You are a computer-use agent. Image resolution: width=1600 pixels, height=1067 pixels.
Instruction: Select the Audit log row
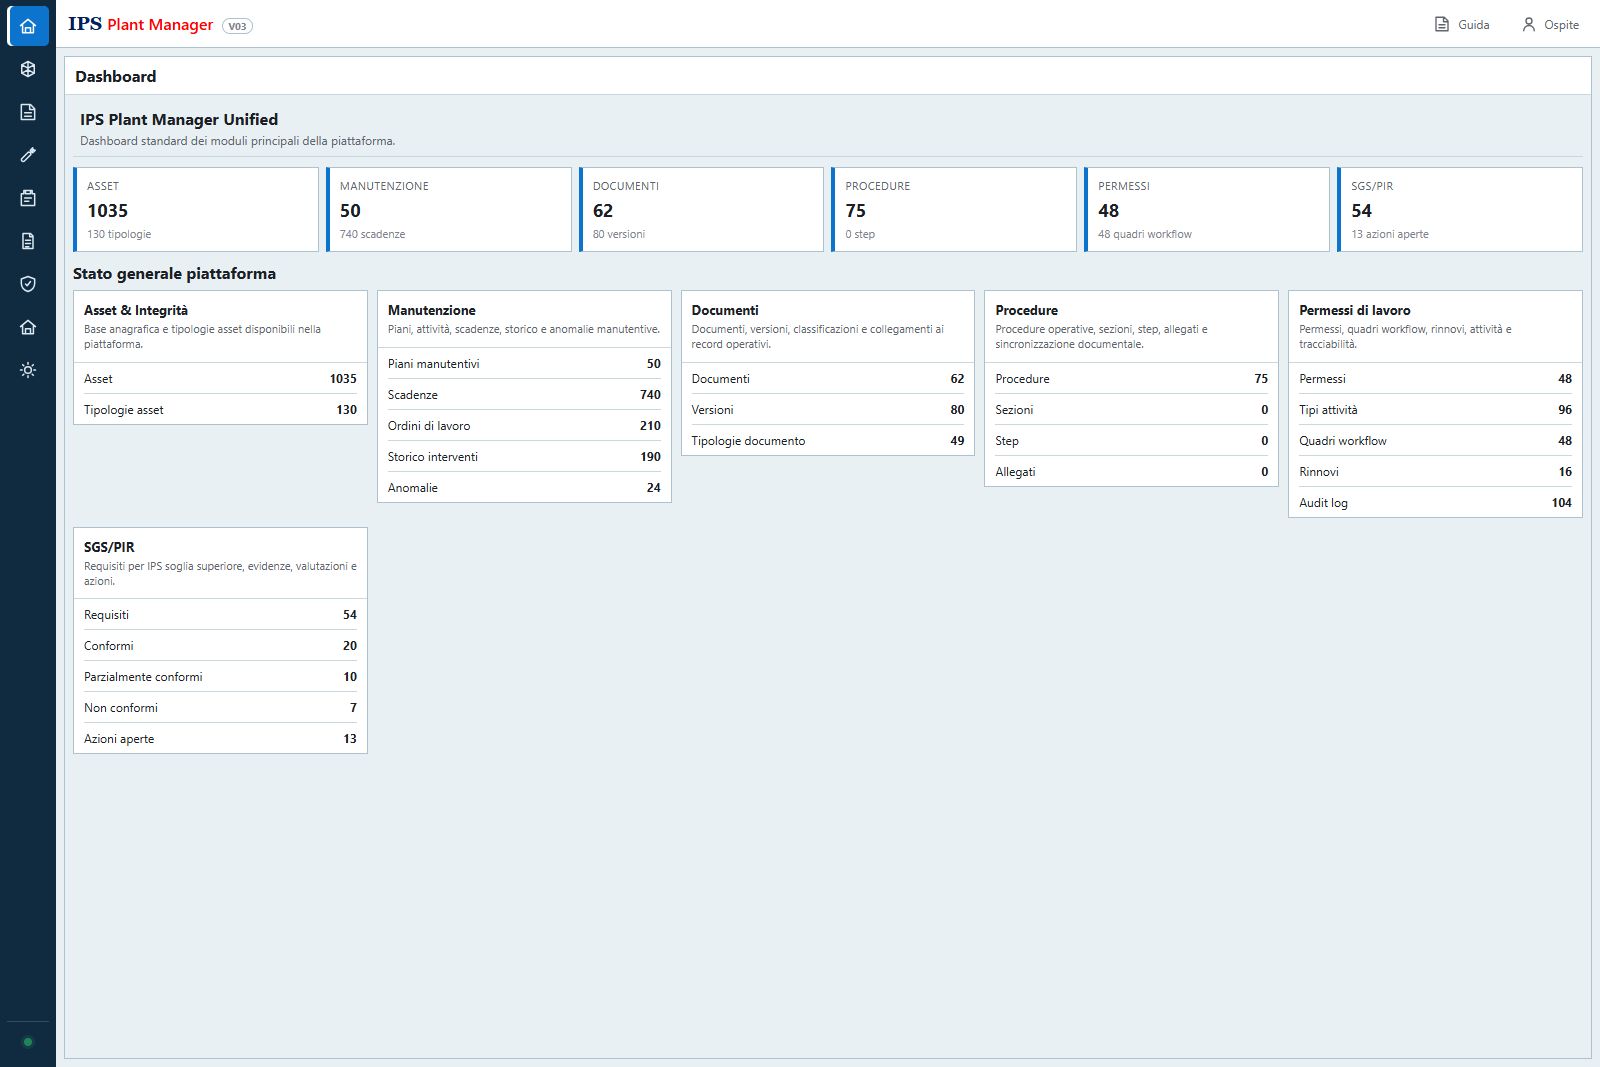point(1435,503)
